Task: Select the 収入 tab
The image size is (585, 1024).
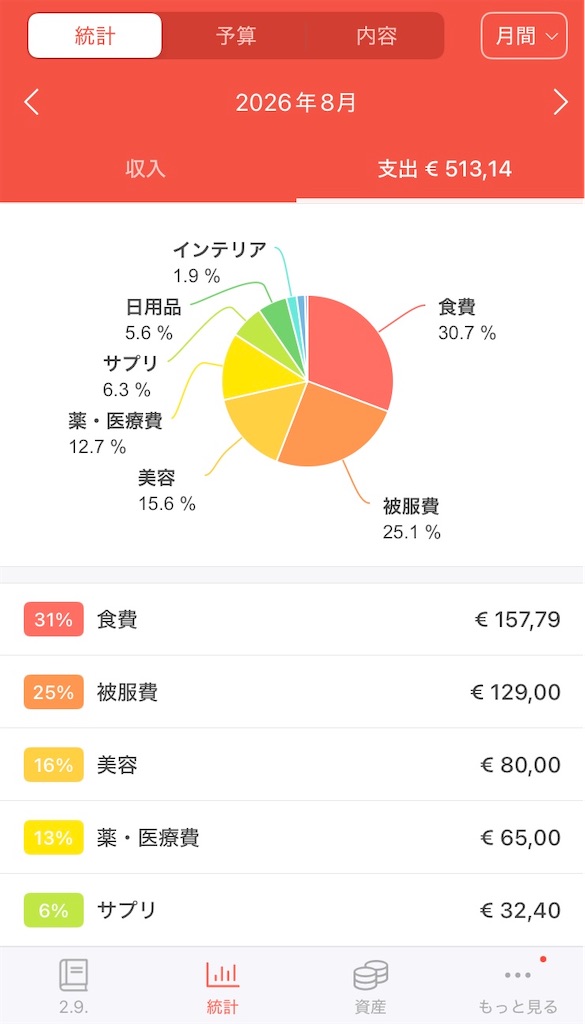Action: [x=146, y=169]
